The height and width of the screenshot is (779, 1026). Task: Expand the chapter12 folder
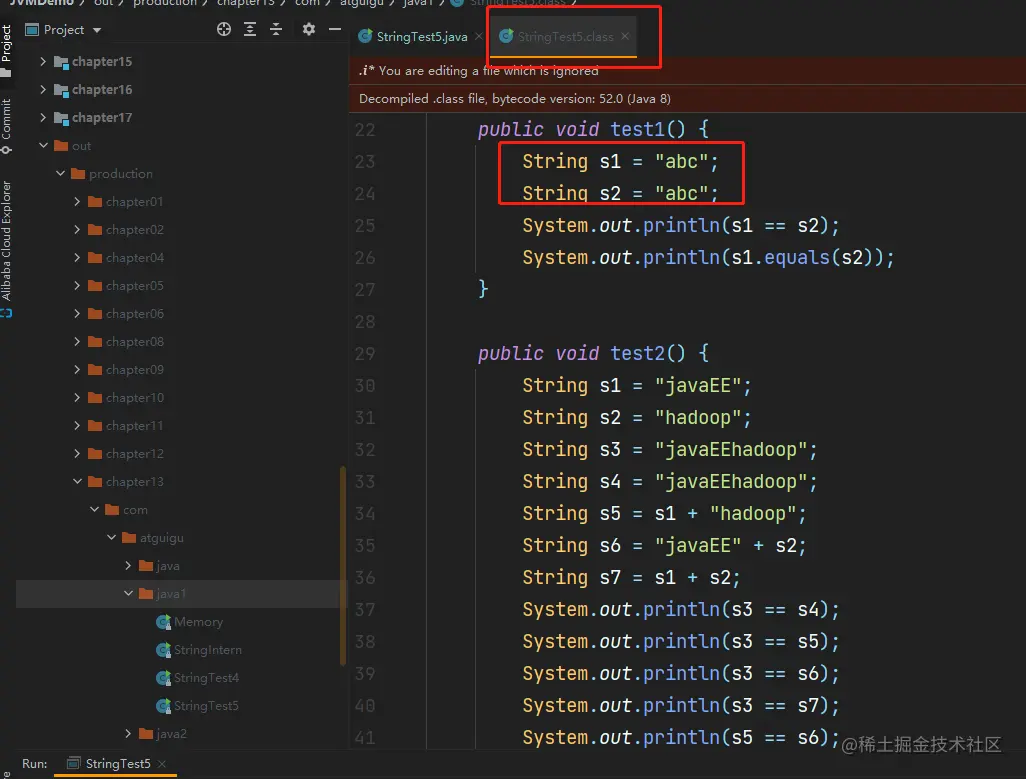click(x=77, y=454)
